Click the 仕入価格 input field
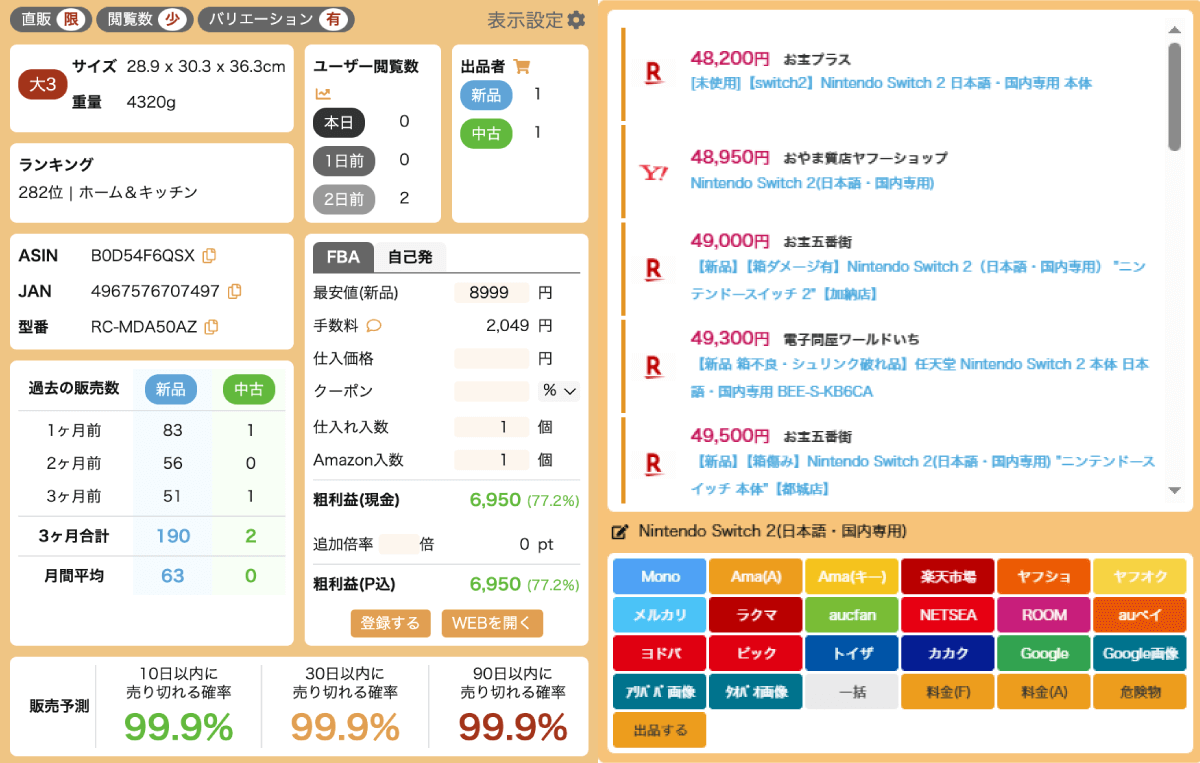Image resolution: width=1200 pixels, height=763 pixels. 491,358
